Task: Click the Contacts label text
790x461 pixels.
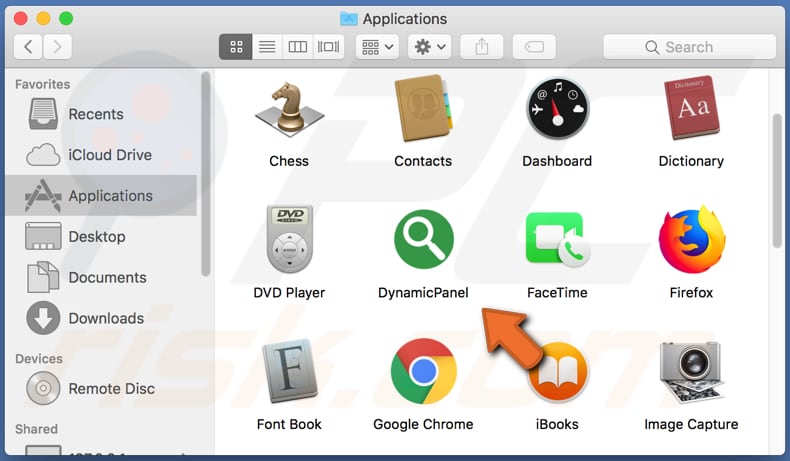Action: click(x=423, y=161)
